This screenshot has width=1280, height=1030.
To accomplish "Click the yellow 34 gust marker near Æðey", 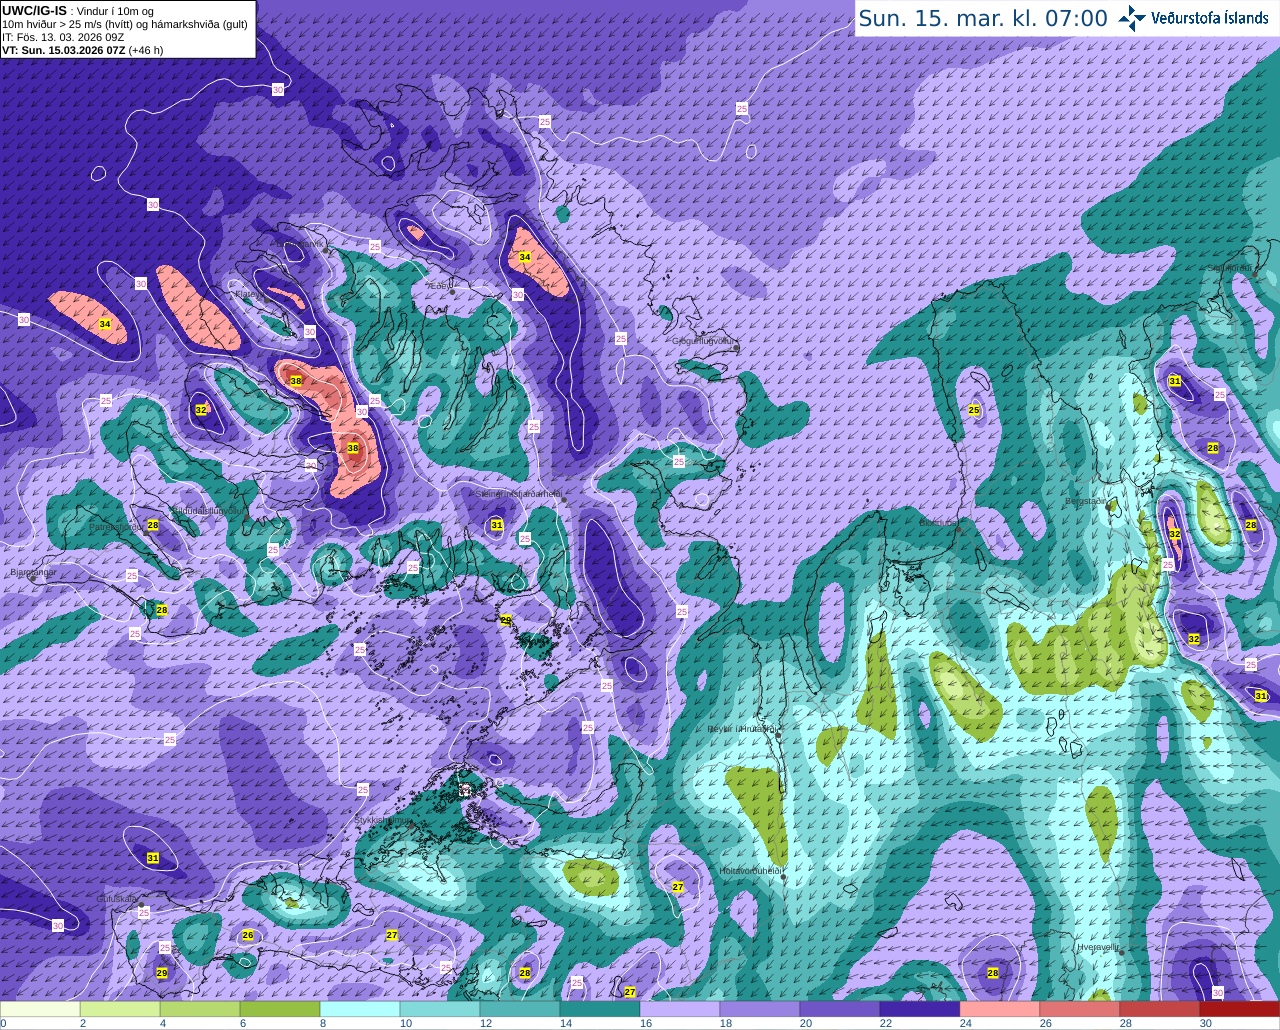I will click(524, 257).
